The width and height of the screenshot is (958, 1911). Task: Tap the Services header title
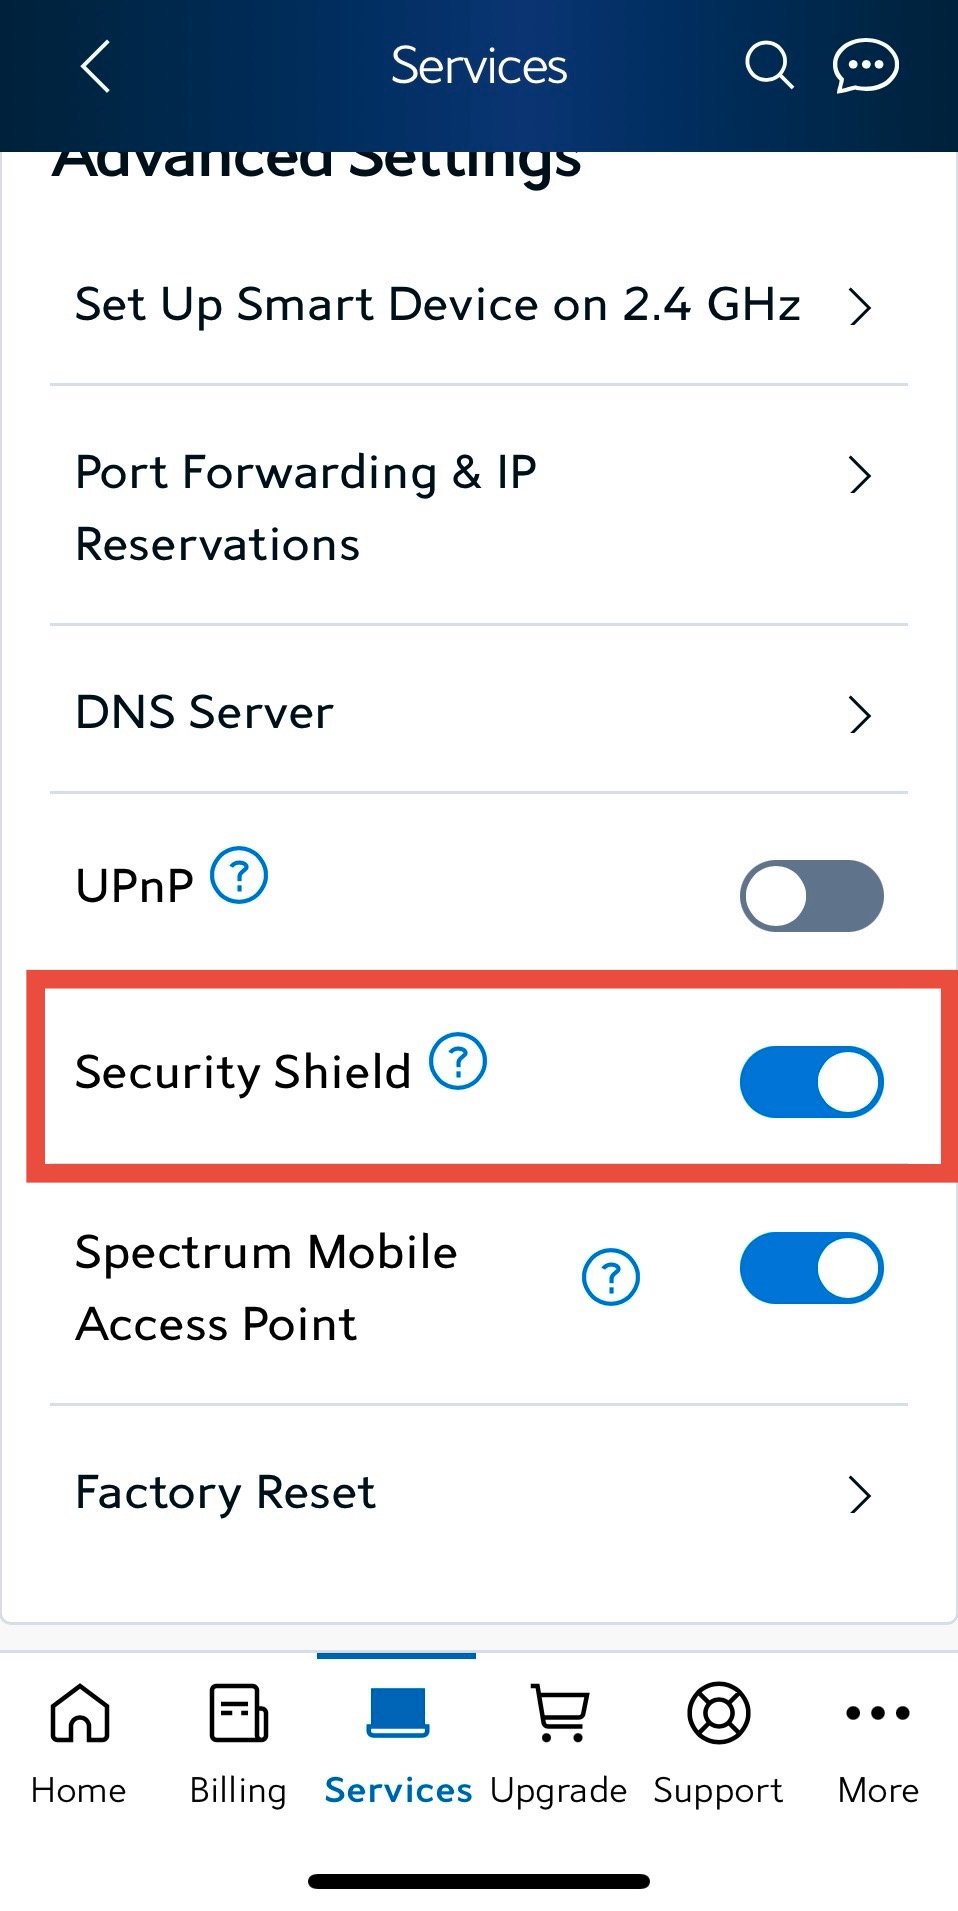479,67
